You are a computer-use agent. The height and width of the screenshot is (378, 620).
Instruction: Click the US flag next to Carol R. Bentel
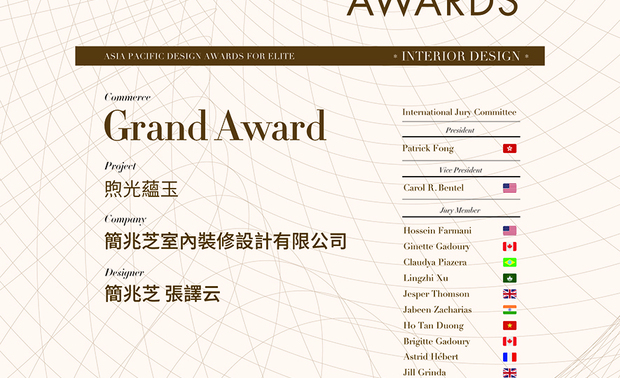509,188
